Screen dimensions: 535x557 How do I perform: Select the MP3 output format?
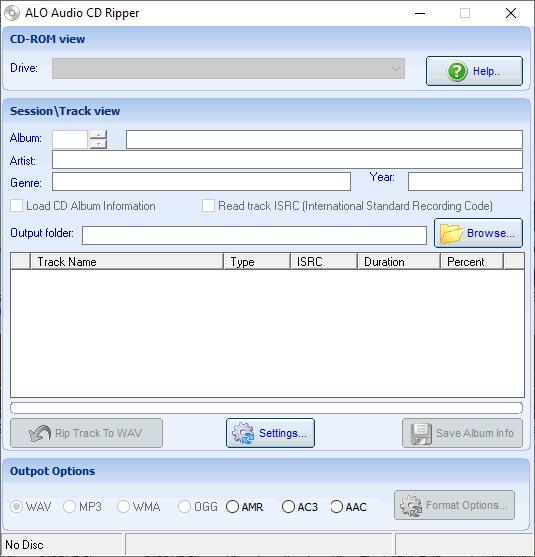click(x=69, y=507)
